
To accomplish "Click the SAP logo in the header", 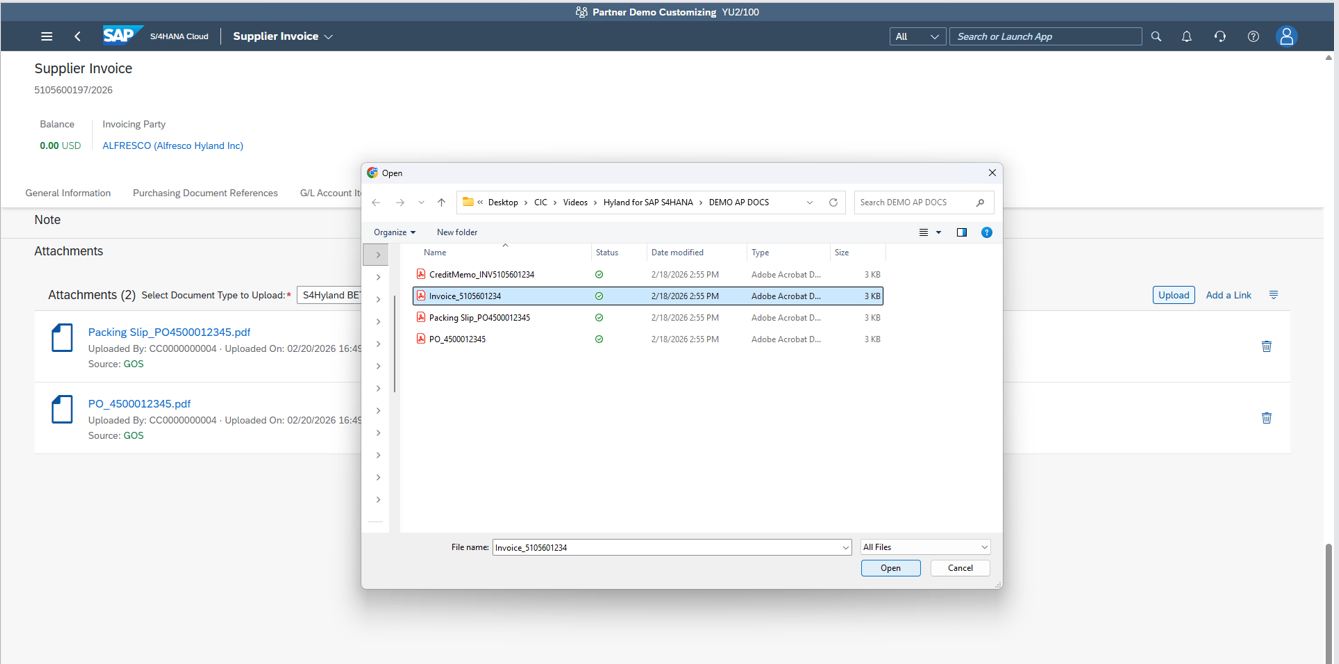I will [x=123, y=36].
